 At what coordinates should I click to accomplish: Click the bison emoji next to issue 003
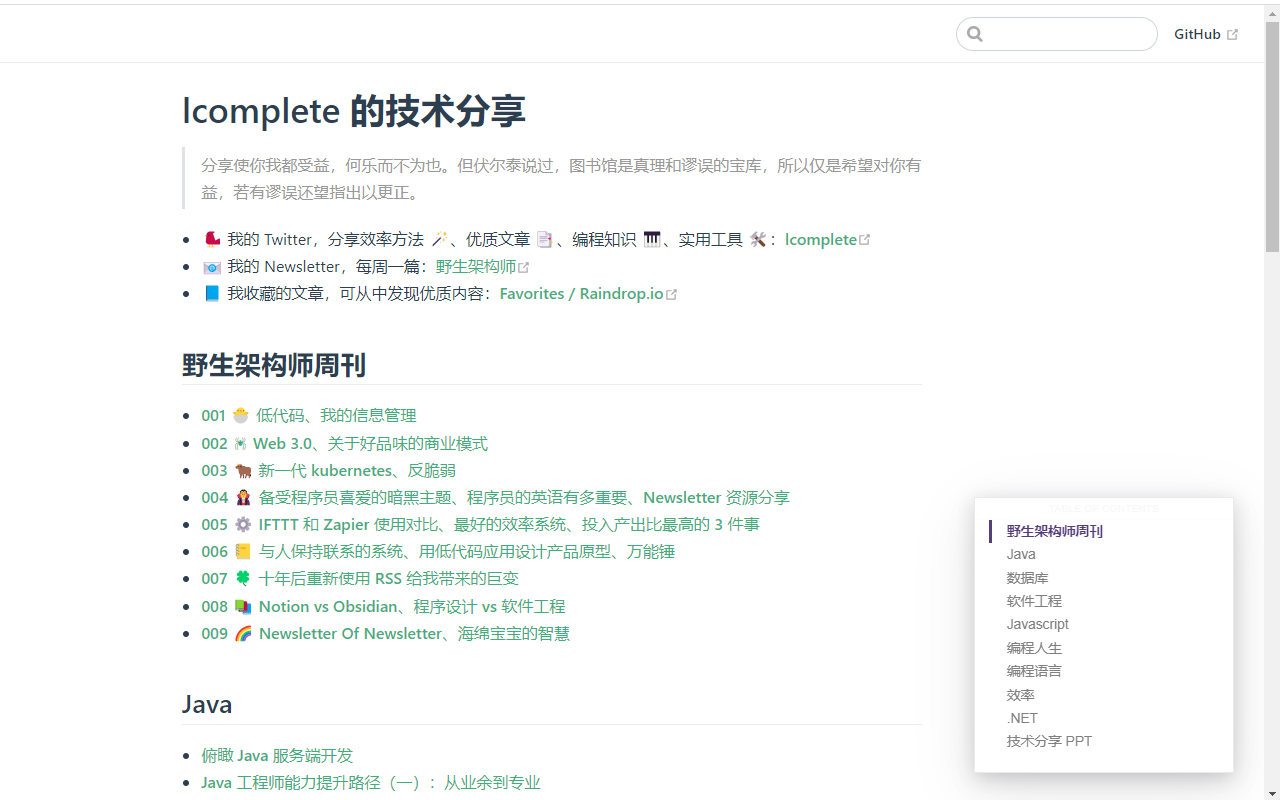tap(243, 470)
